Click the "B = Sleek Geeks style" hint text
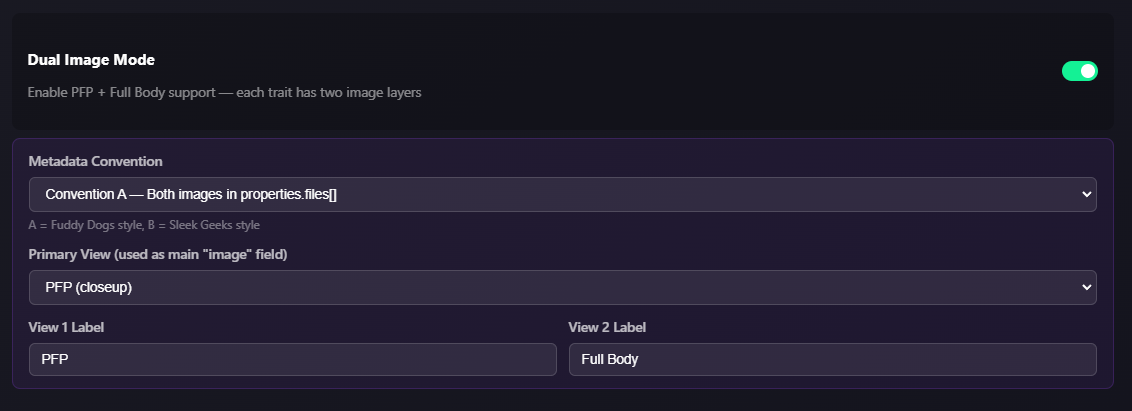Screen dimensions: 1132x411 (x=203, y=225)
